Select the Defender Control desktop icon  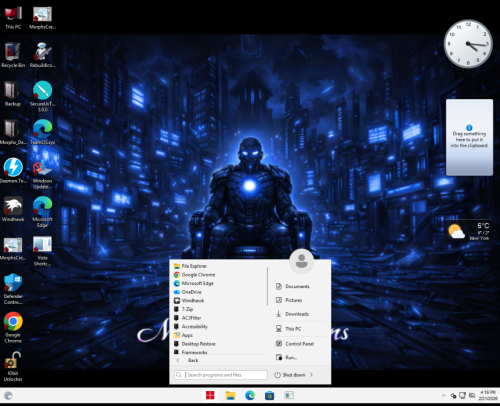point(13,289)
